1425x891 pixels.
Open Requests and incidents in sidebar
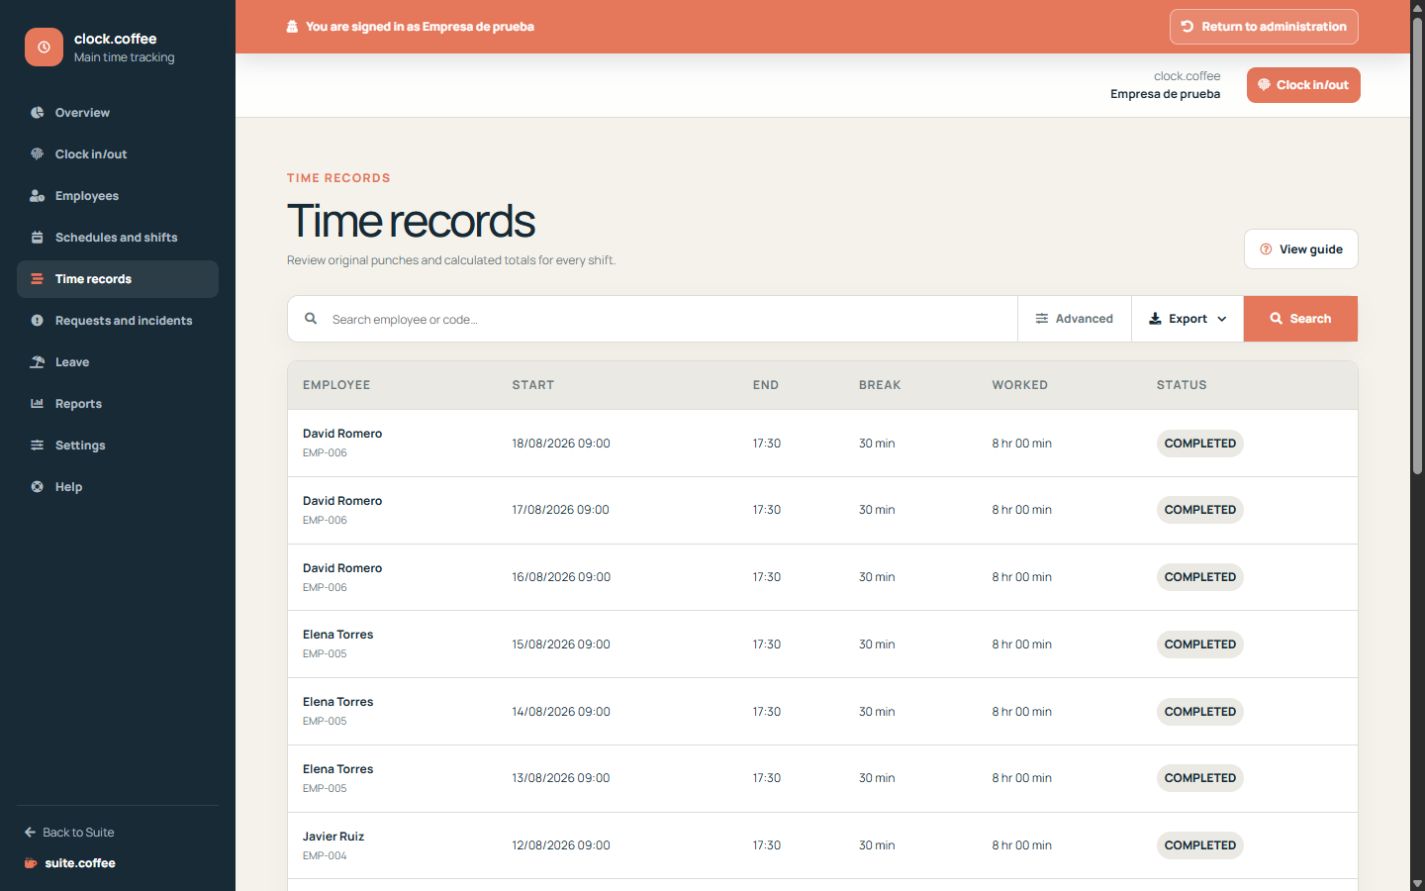118,321
